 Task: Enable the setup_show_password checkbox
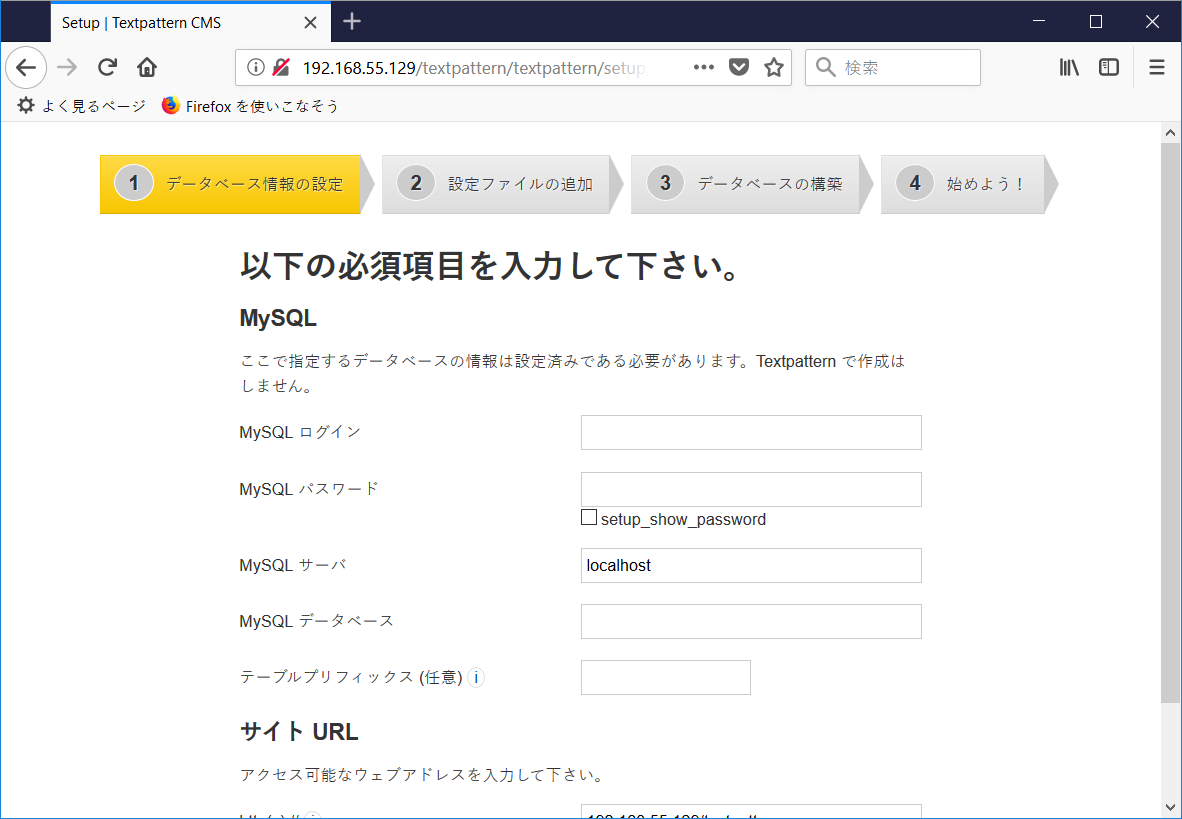pos(589,517)
